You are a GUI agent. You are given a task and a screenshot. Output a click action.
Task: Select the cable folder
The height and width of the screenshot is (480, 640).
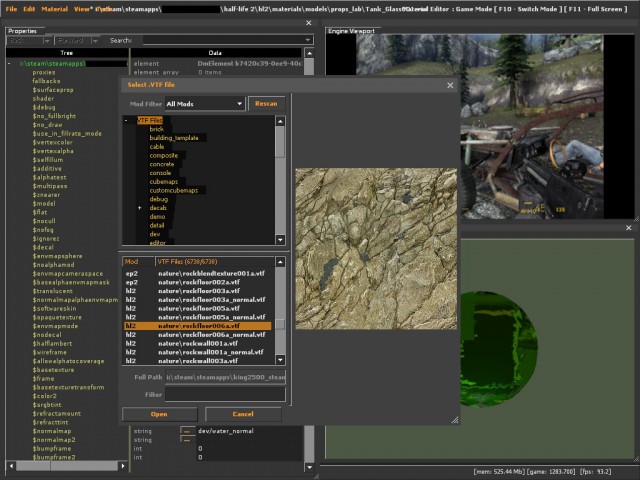[157, 147]
